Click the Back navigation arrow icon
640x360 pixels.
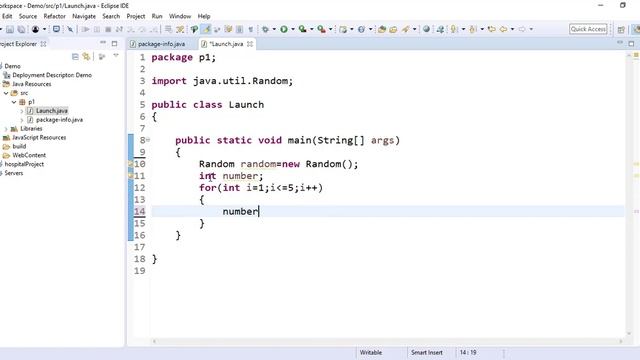click(x=504, y=29)
